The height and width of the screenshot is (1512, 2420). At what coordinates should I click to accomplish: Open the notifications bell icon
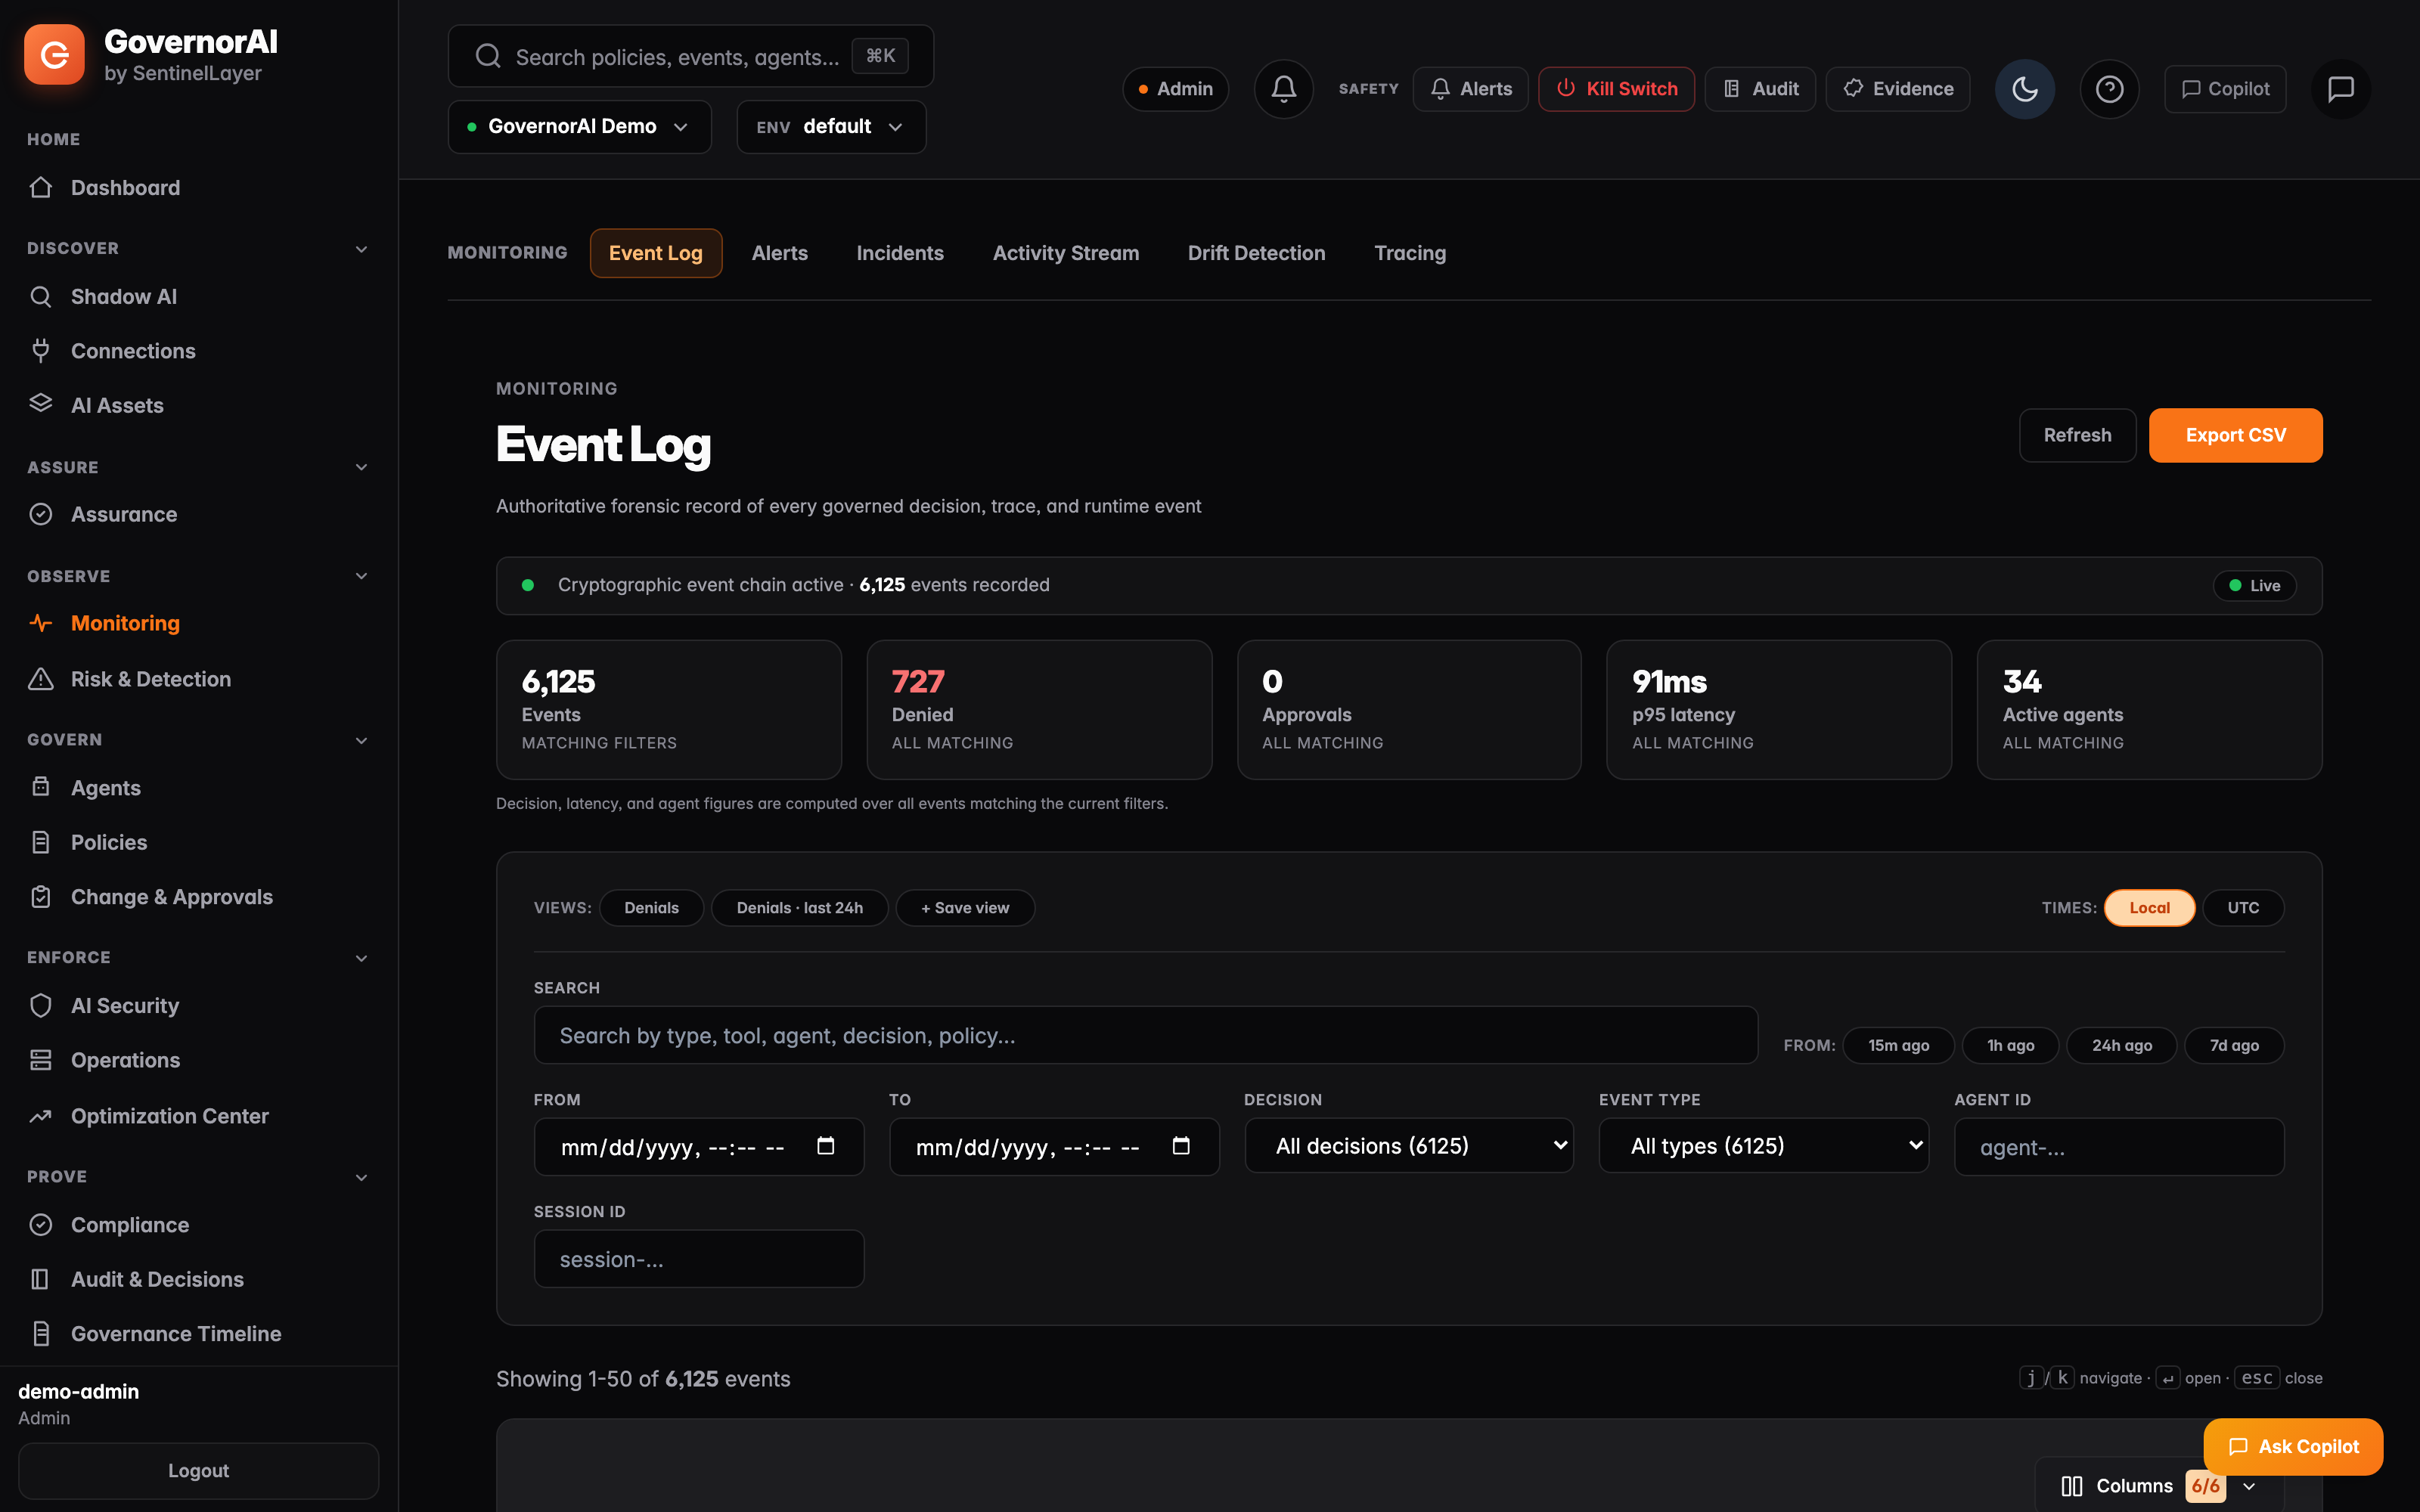(x=1284, y=89)
